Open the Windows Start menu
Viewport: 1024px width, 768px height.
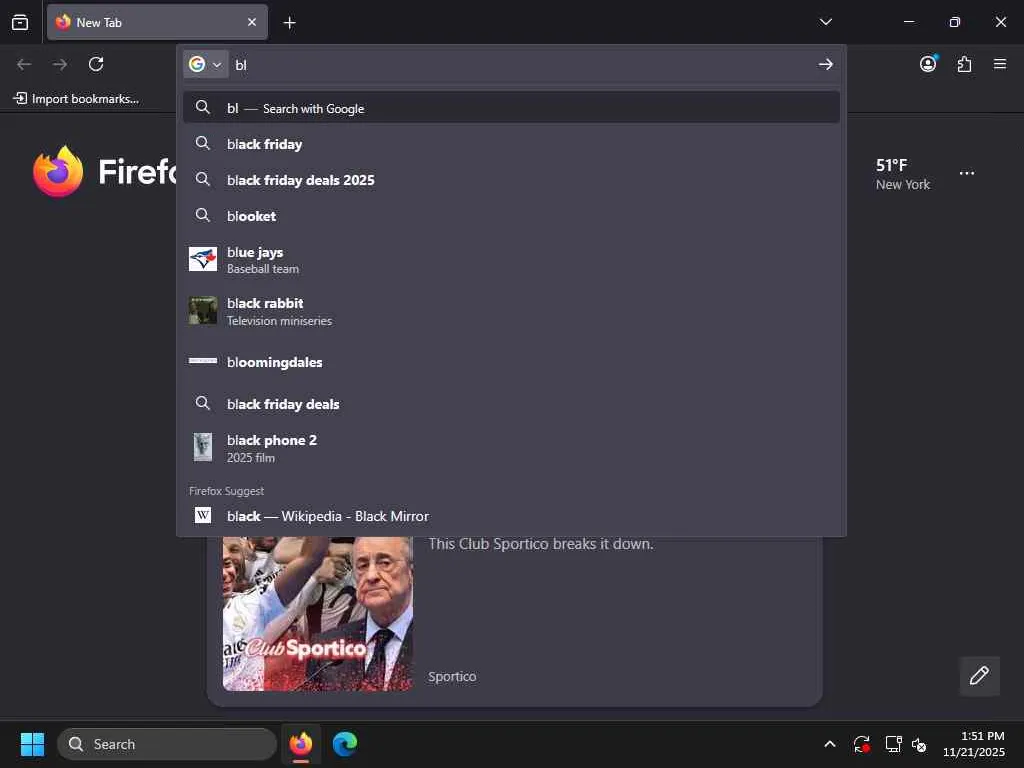pyautogui.click(x=32, y=744)
